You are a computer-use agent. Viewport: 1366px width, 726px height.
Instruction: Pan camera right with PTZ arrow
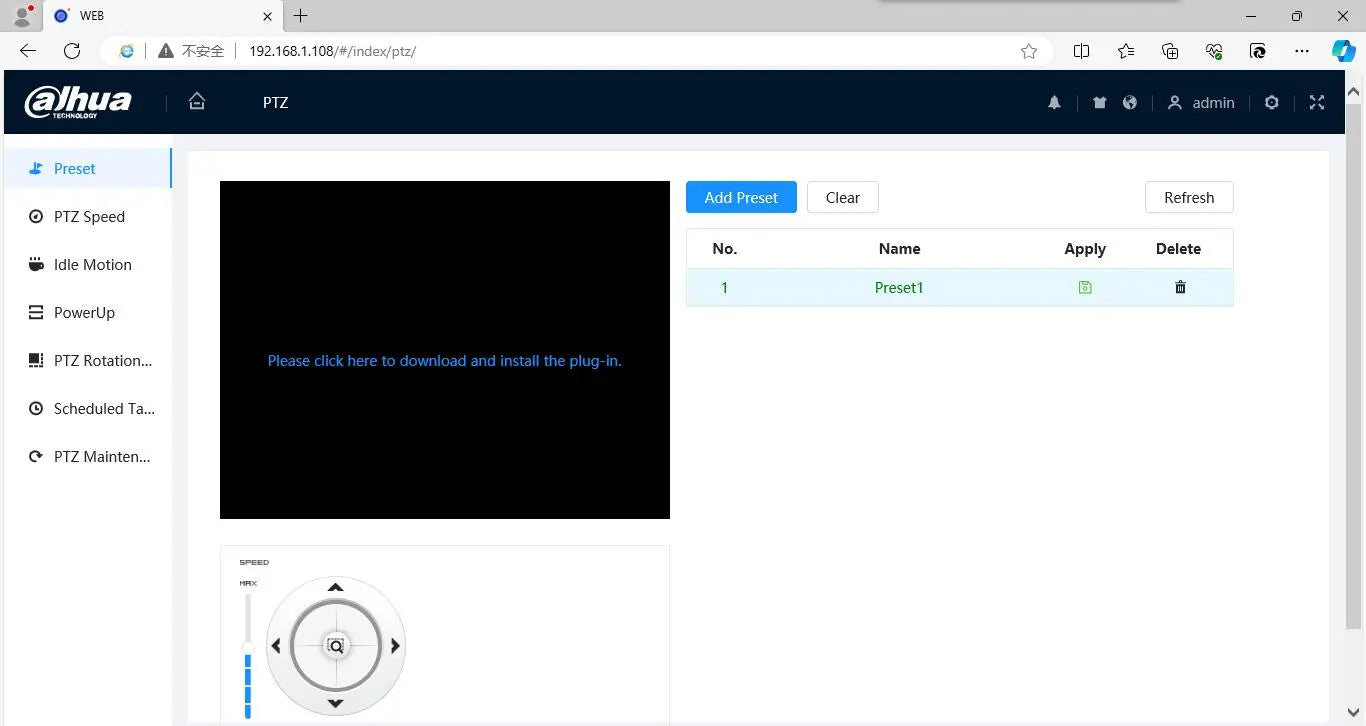click(x=395, y=646)
